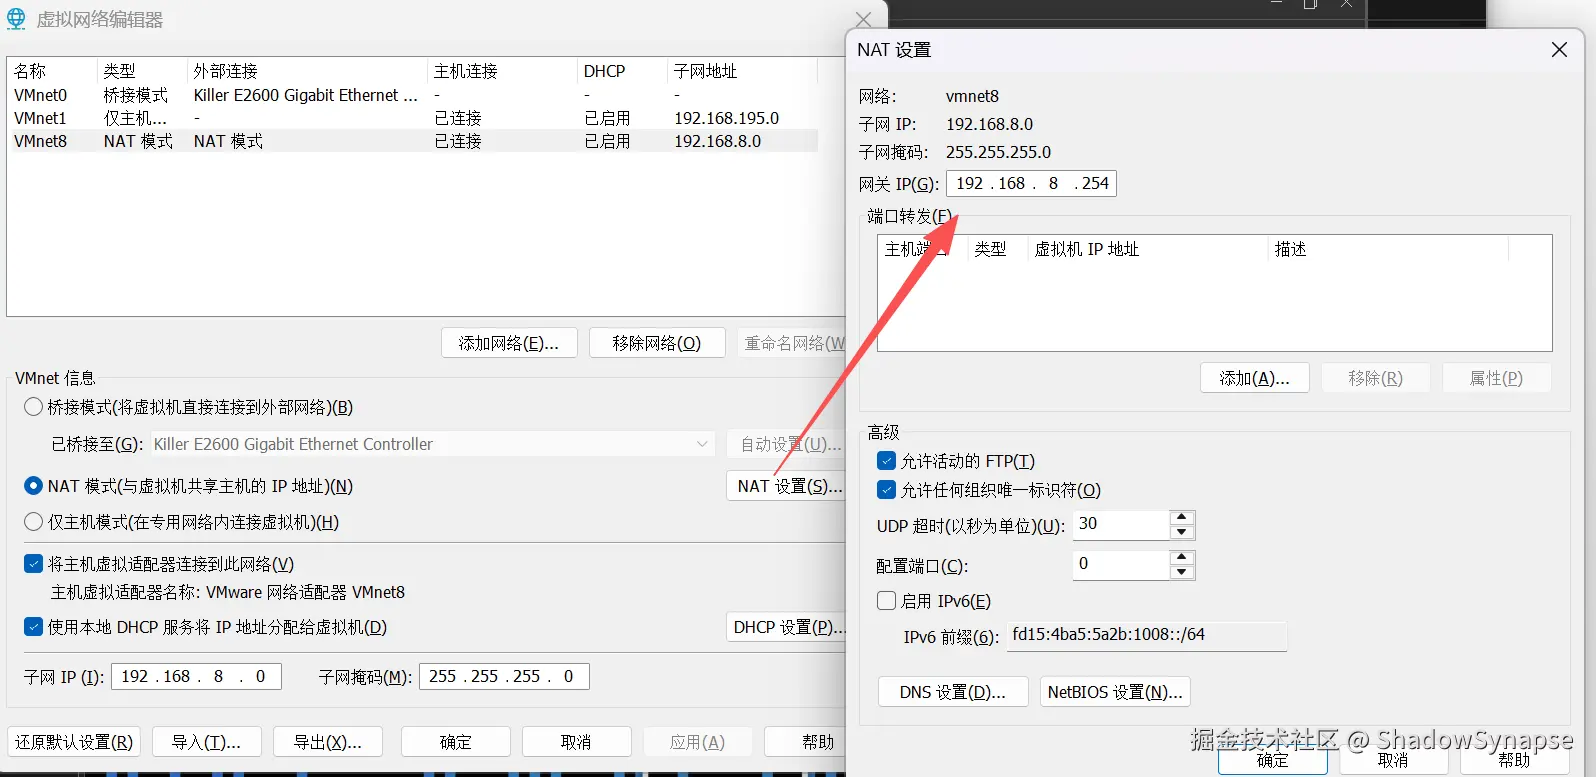Click the 子网地址 column header
Image resolution: width=1596 pixels, height=777 pixels.
742,71
